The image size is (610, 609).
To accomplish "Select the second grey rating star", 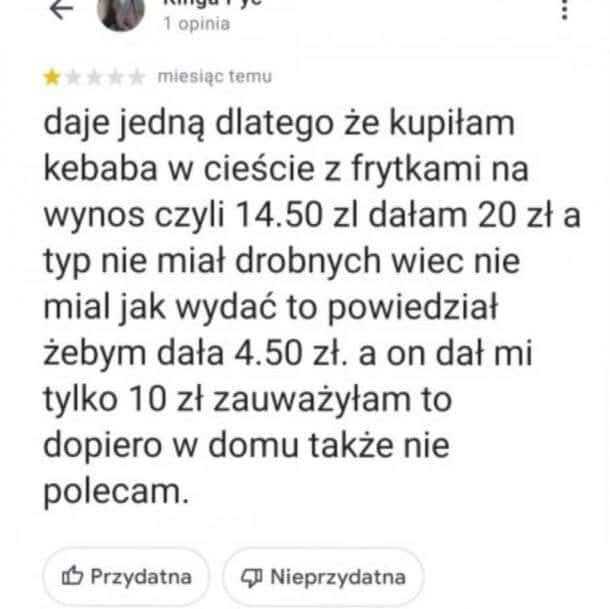I will point(73,77).
